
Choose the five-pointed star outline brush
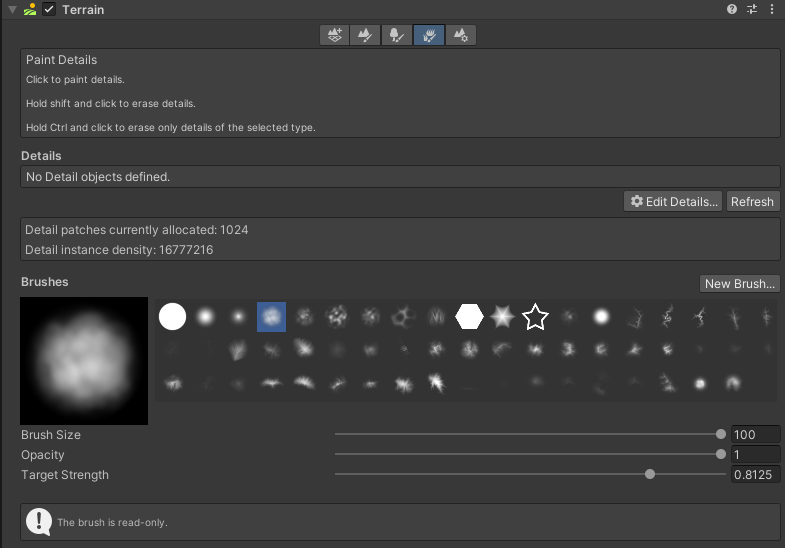point(535,316)
